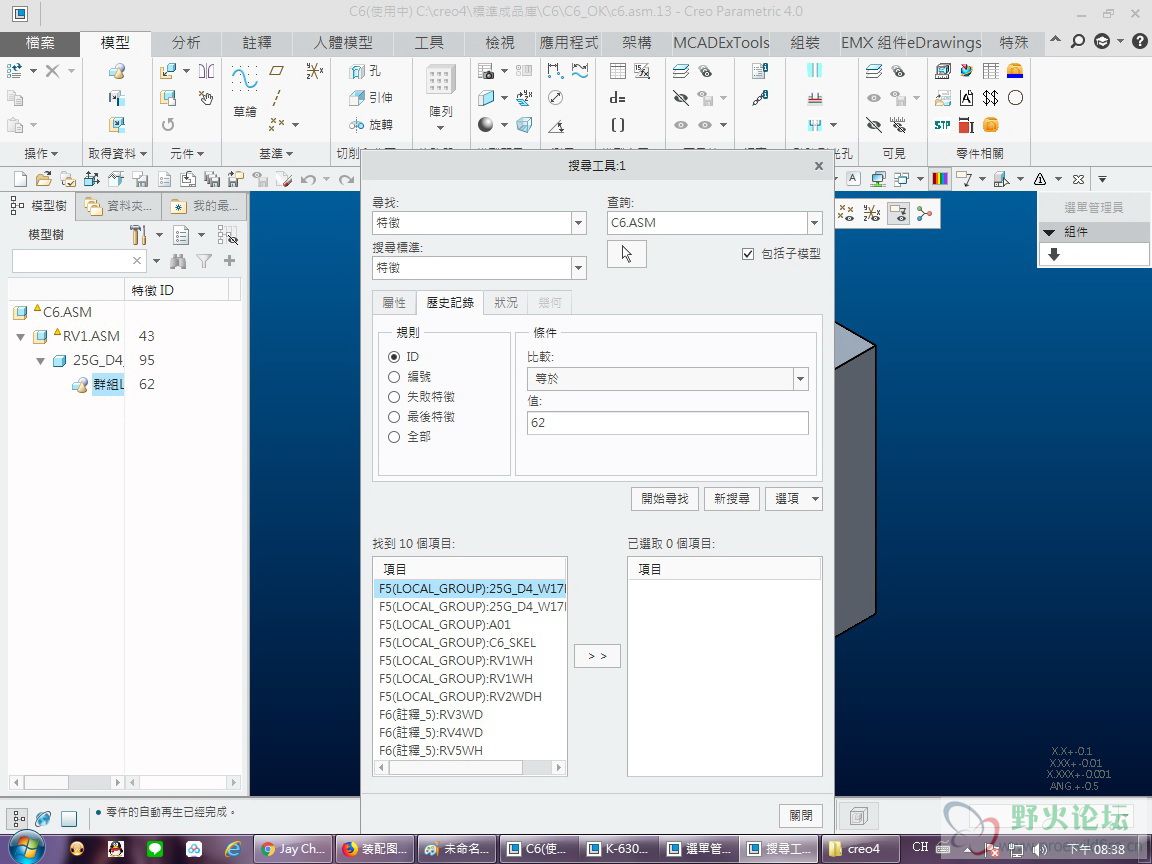
Task: Click the 草繪 sketch tool icon
Action: (x=245, y=78)
